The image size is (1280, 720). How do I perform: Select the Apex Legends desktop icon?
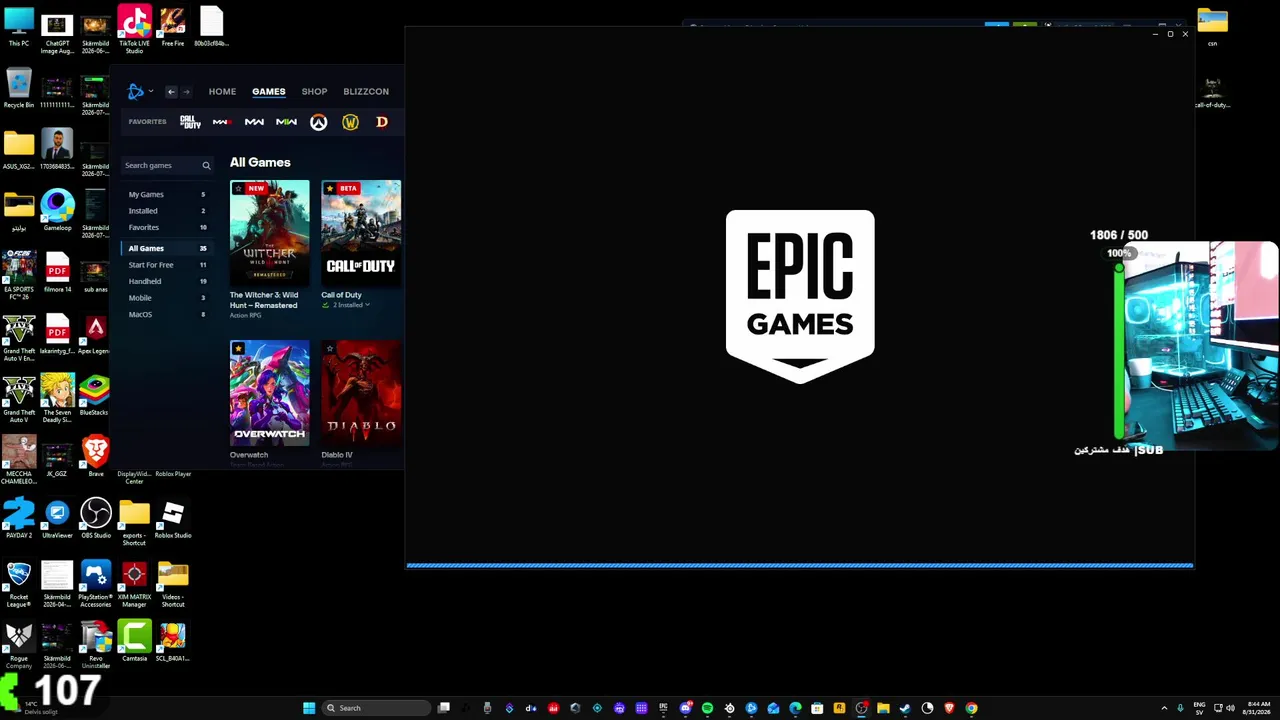tap(95, 333)
